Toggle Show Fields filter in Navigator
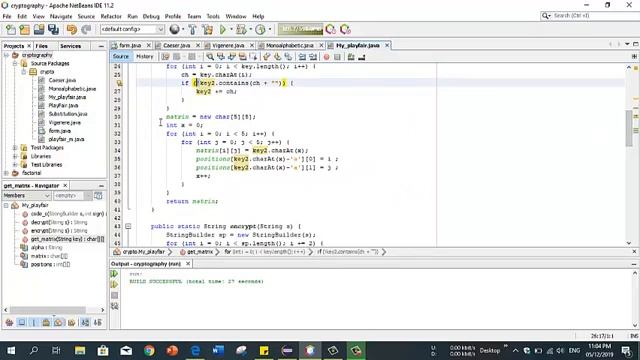Image resolution: width=640 pixels, height=360 pixels. (22, 322)
